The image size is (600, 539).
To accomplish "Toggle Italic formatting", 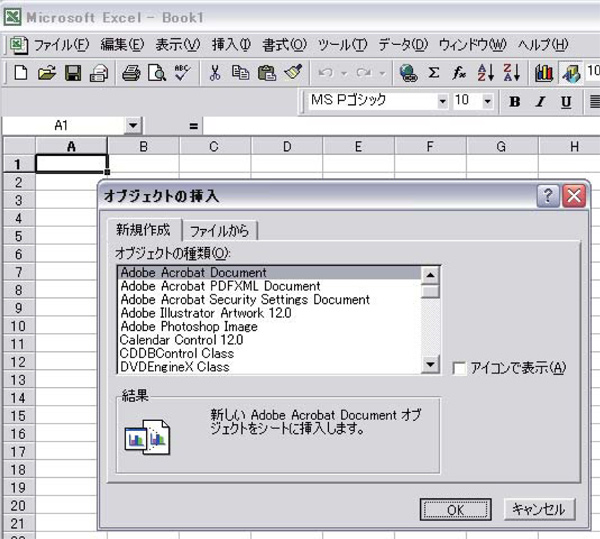I will pos(540,101).
